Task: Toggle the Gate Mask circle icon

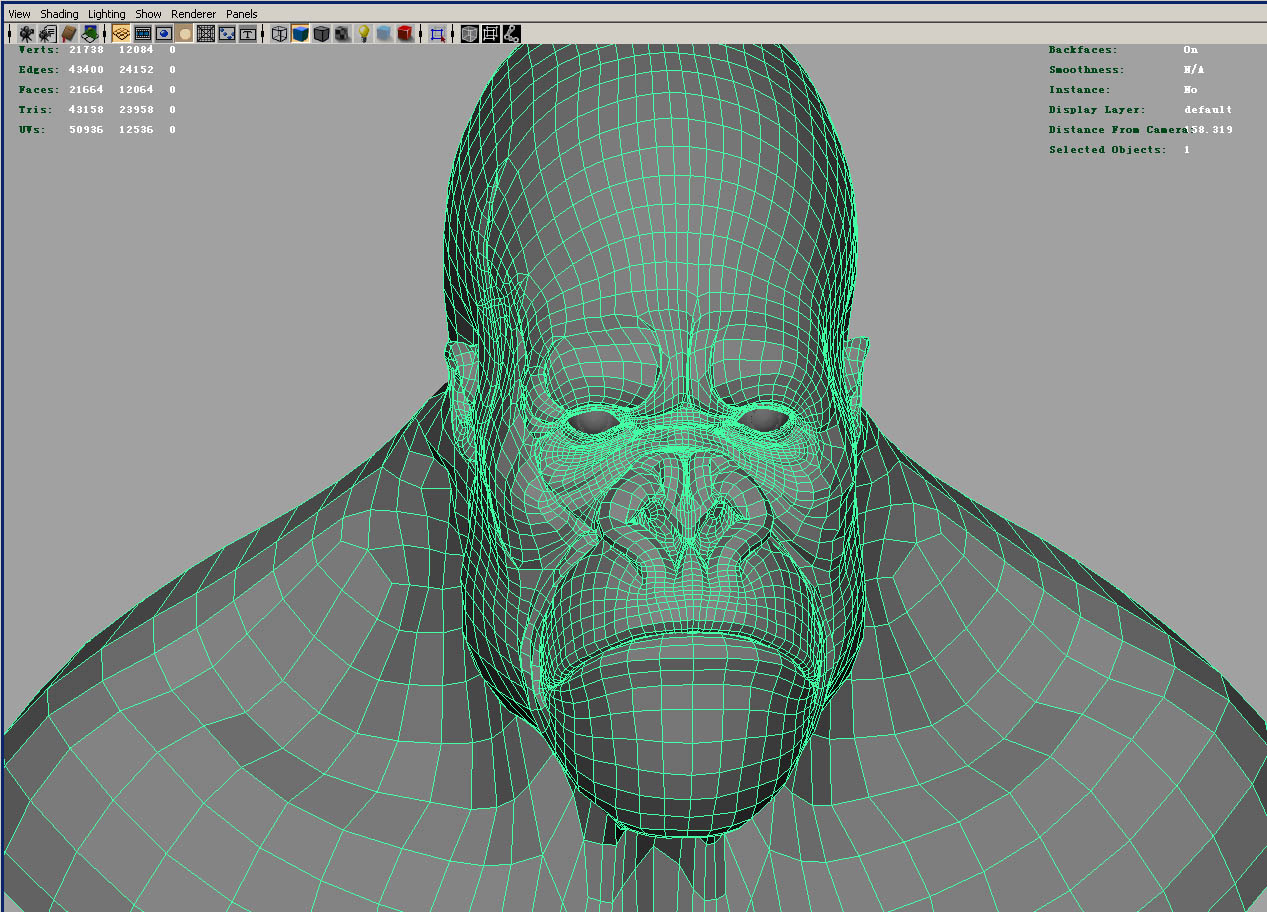Action: [185, 34]
